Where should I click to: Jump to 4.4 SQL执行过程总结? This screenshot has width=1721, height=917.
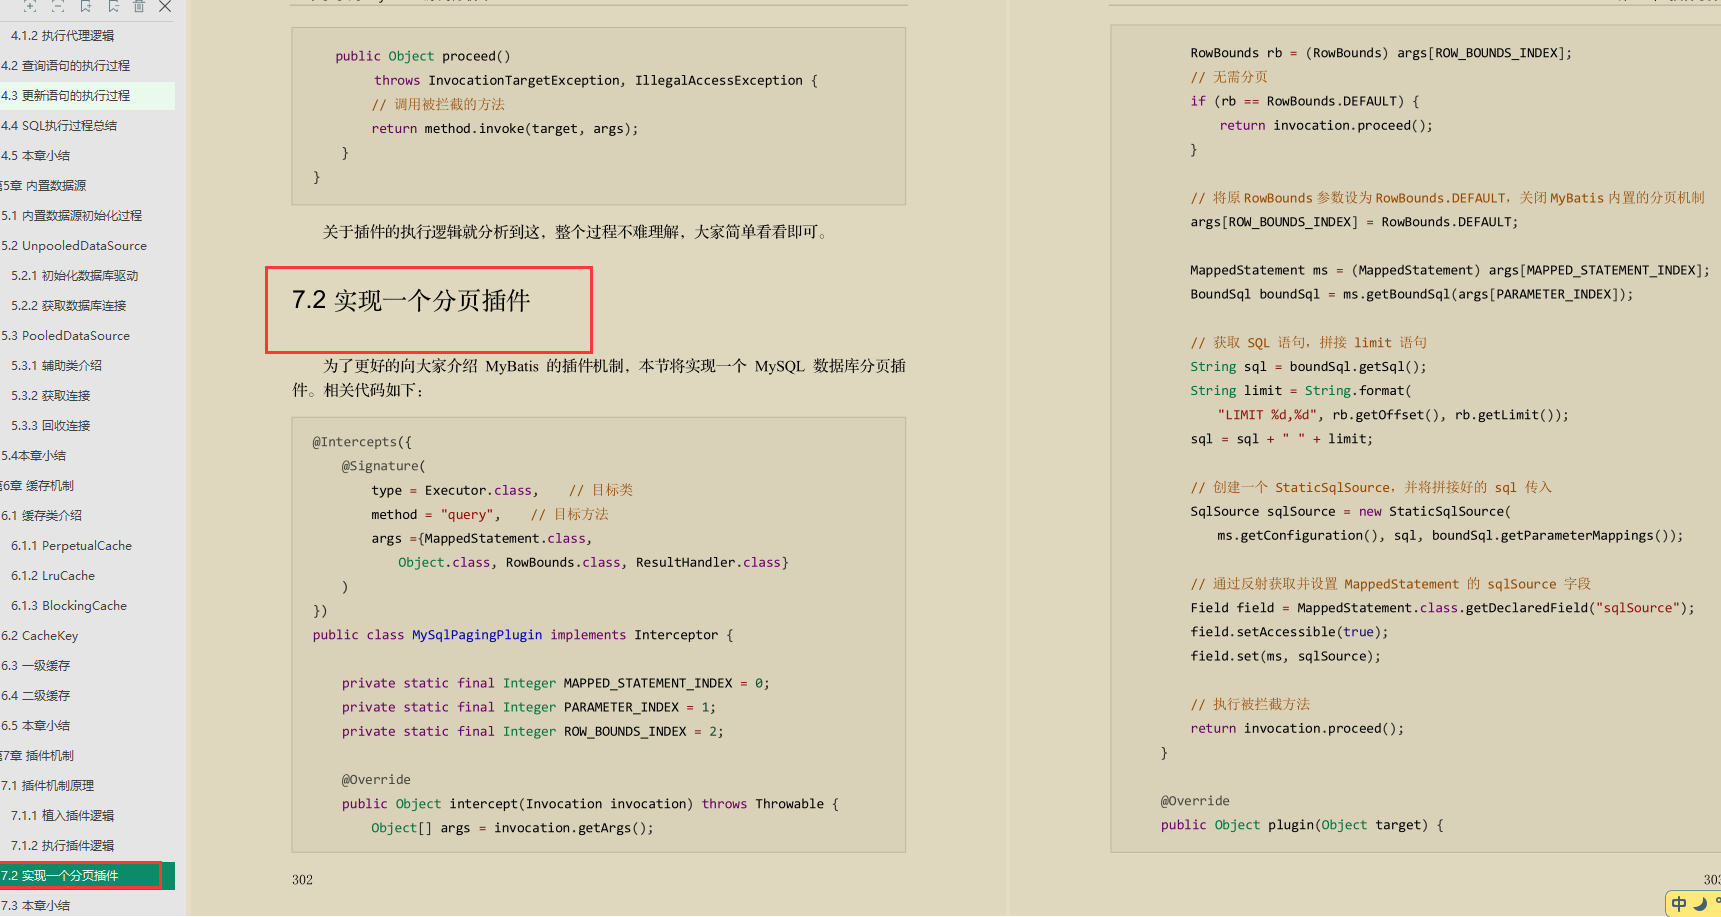[59, 125]
